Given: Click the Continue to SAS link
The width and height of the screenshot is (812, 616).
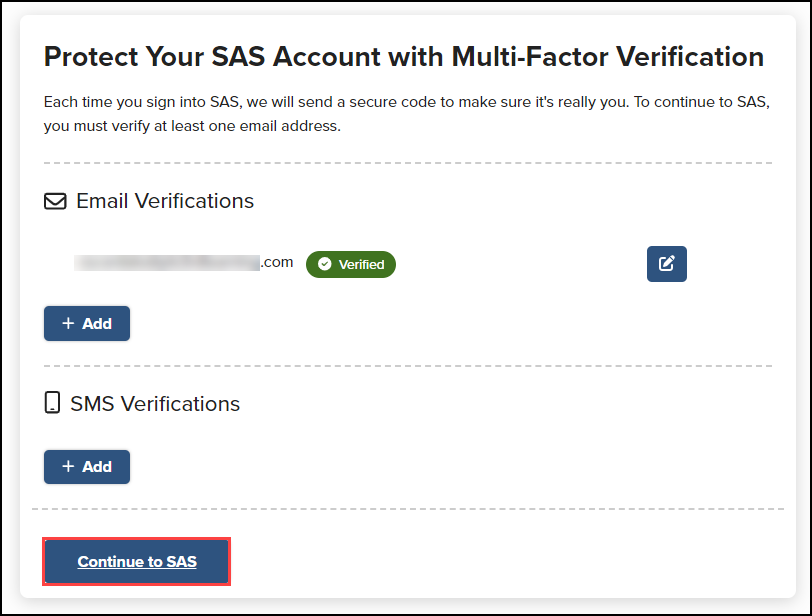Looking at the screenshot, I should 136,561.
